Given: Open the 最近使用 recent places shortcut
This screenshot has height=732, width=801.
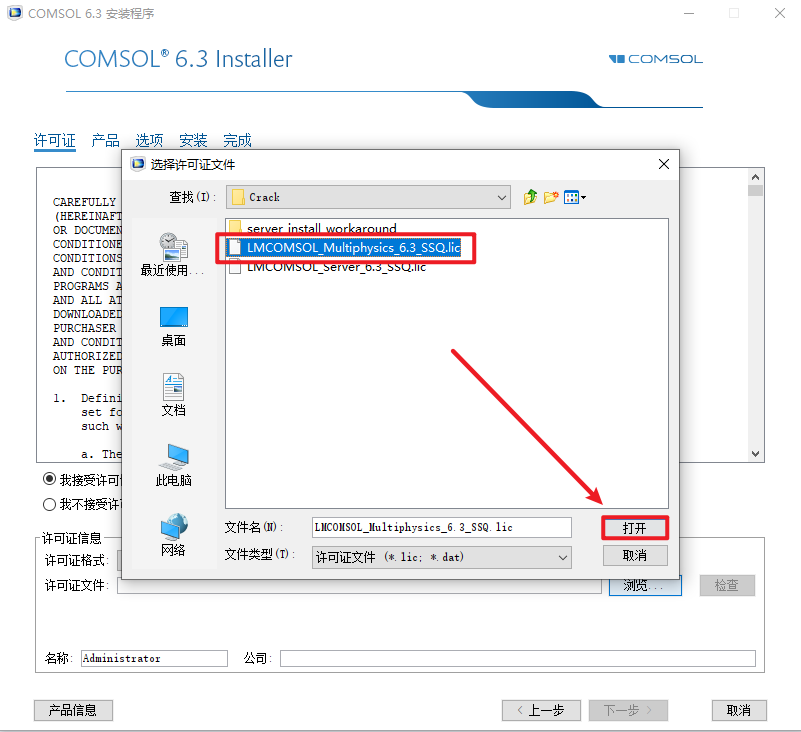Looking at the screenshot, I should tap(173, 254).
